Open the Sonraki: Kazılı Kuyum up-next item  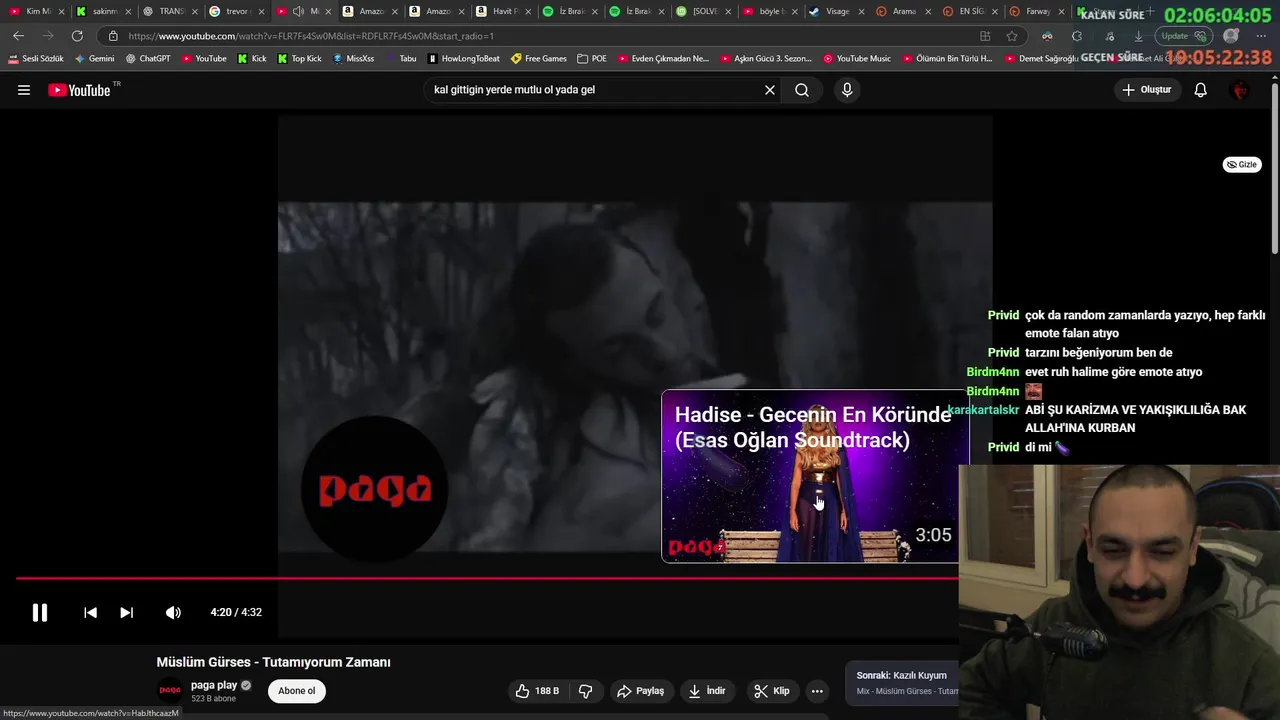pos(902,683)
